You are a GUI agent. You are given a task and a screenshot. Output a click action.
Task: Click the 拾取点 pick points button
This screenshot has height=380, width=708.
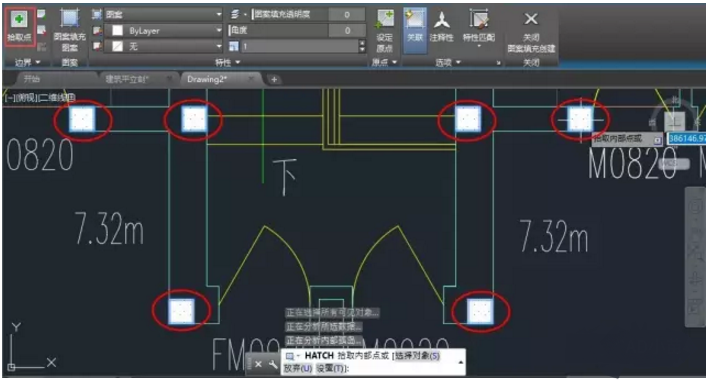(x=19, y=26)
